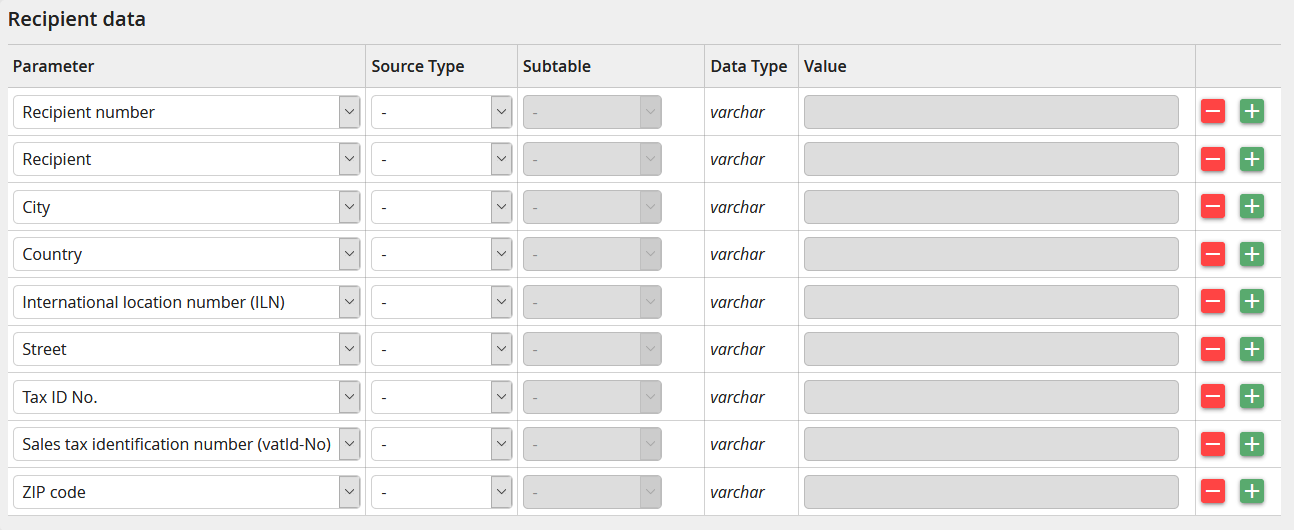The image size is (1294, 530).
Task: Open the Street parameter dropdown
Action: (x=186, y=349)
